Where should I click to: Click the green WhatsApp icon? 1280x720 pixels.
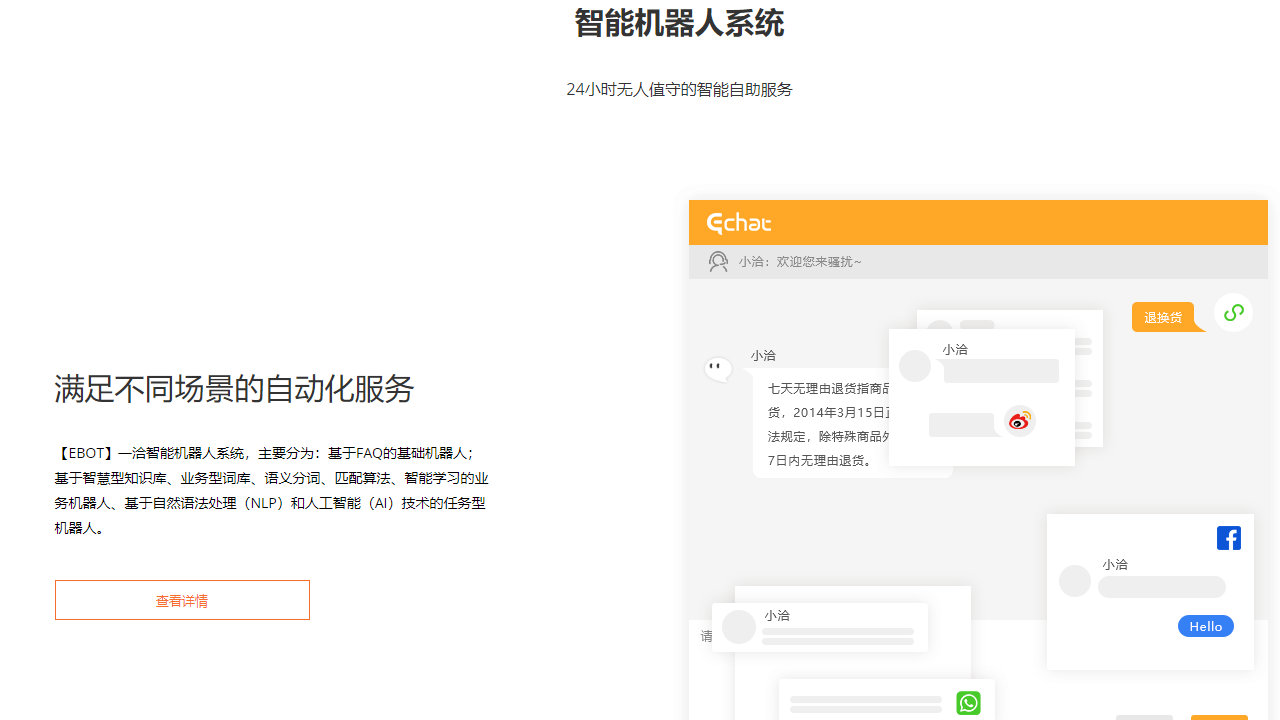pyautogui.click(x=968, y=703)
